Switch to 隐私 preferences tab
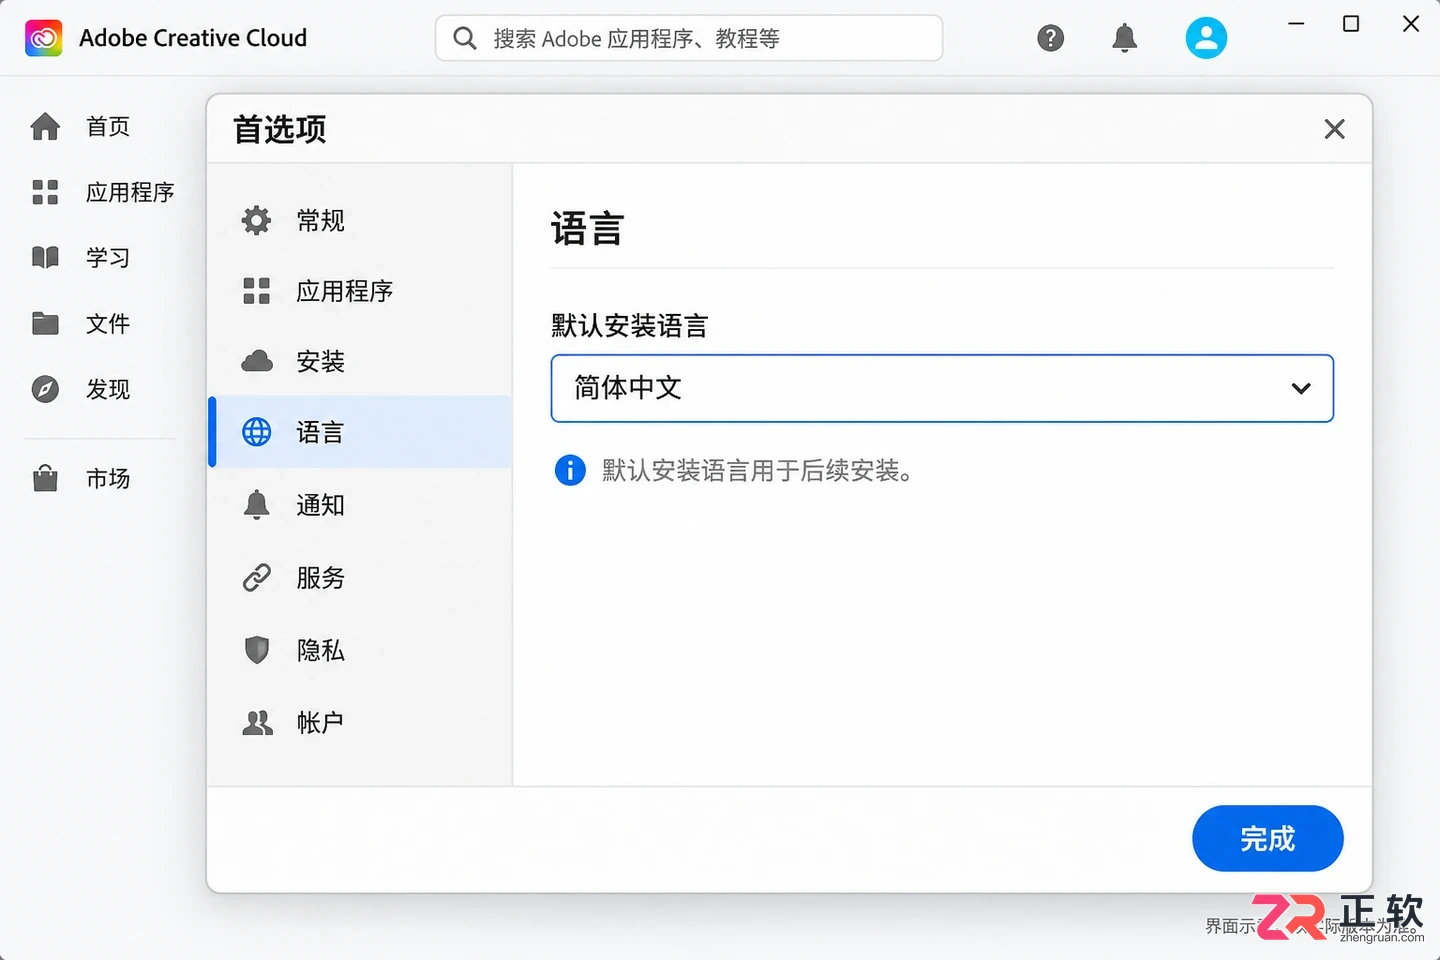 [360, 650]
